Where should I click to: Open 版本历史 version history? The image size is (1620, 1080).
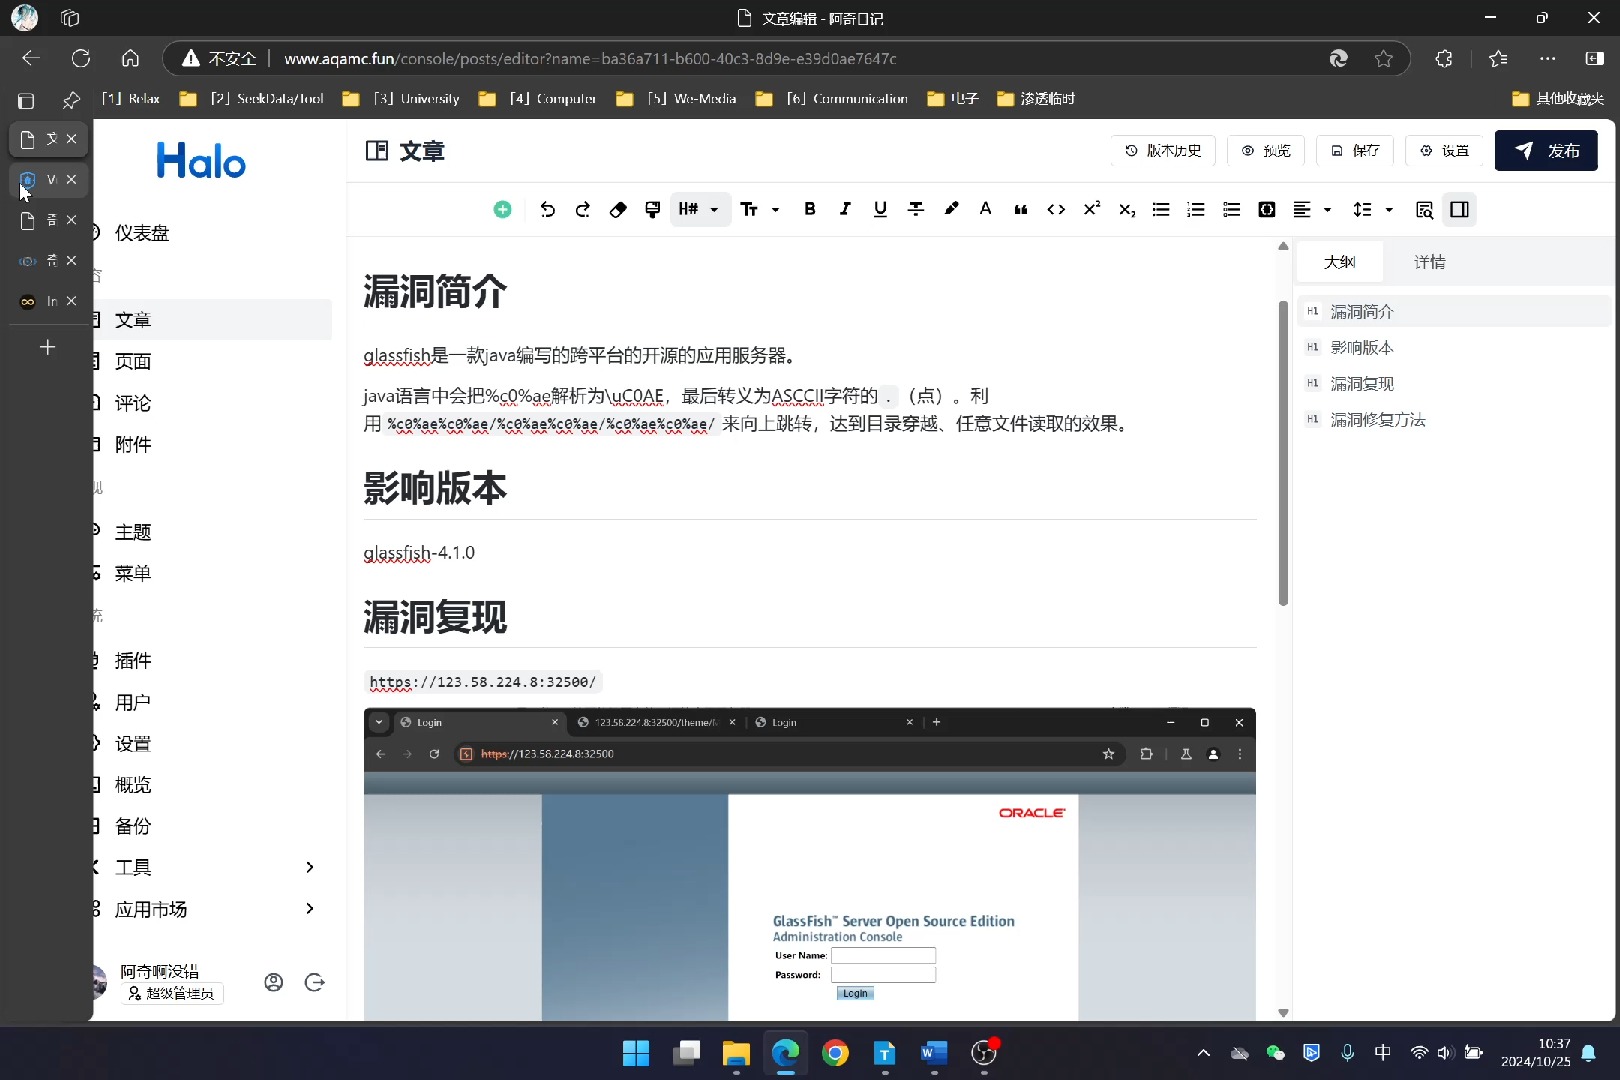1163,151
